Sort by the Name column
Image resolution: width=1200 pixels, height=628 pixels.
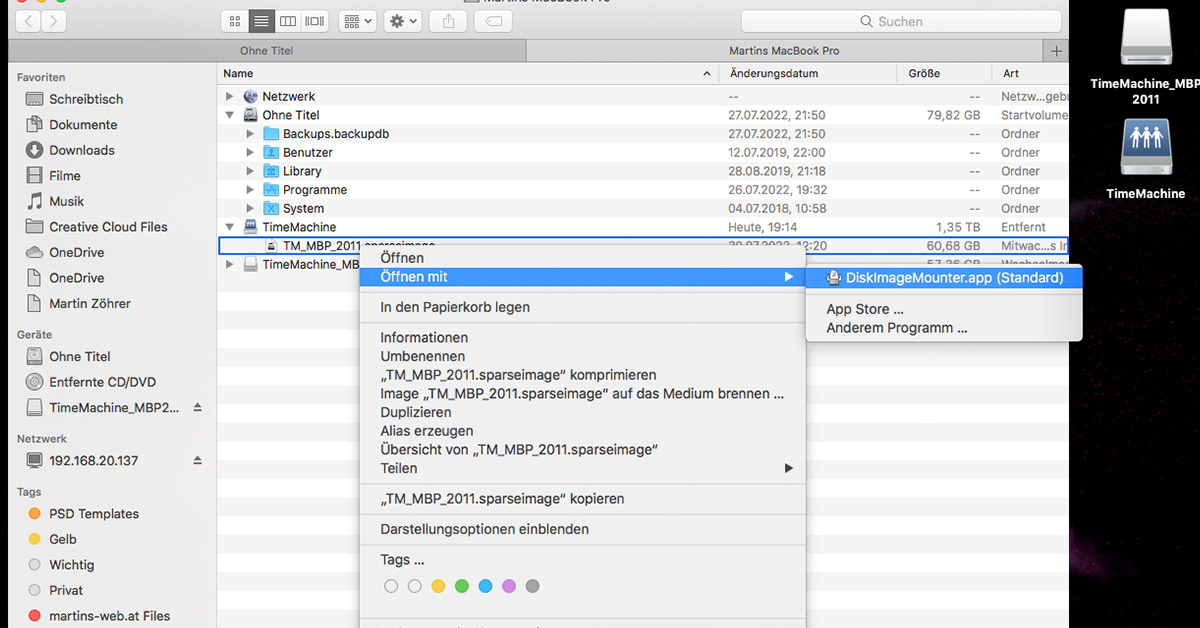[468, 73]
